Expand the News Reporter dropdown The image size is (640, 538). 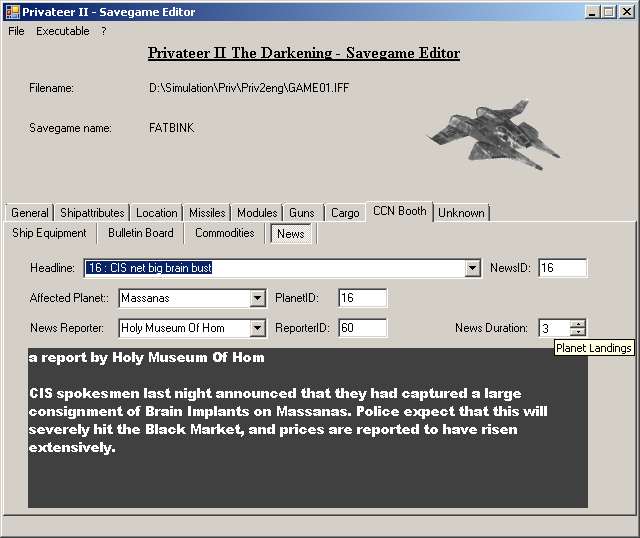click(258, 328)
